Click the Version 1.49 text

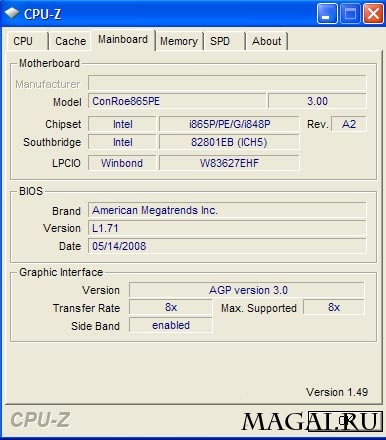point(337,392)
